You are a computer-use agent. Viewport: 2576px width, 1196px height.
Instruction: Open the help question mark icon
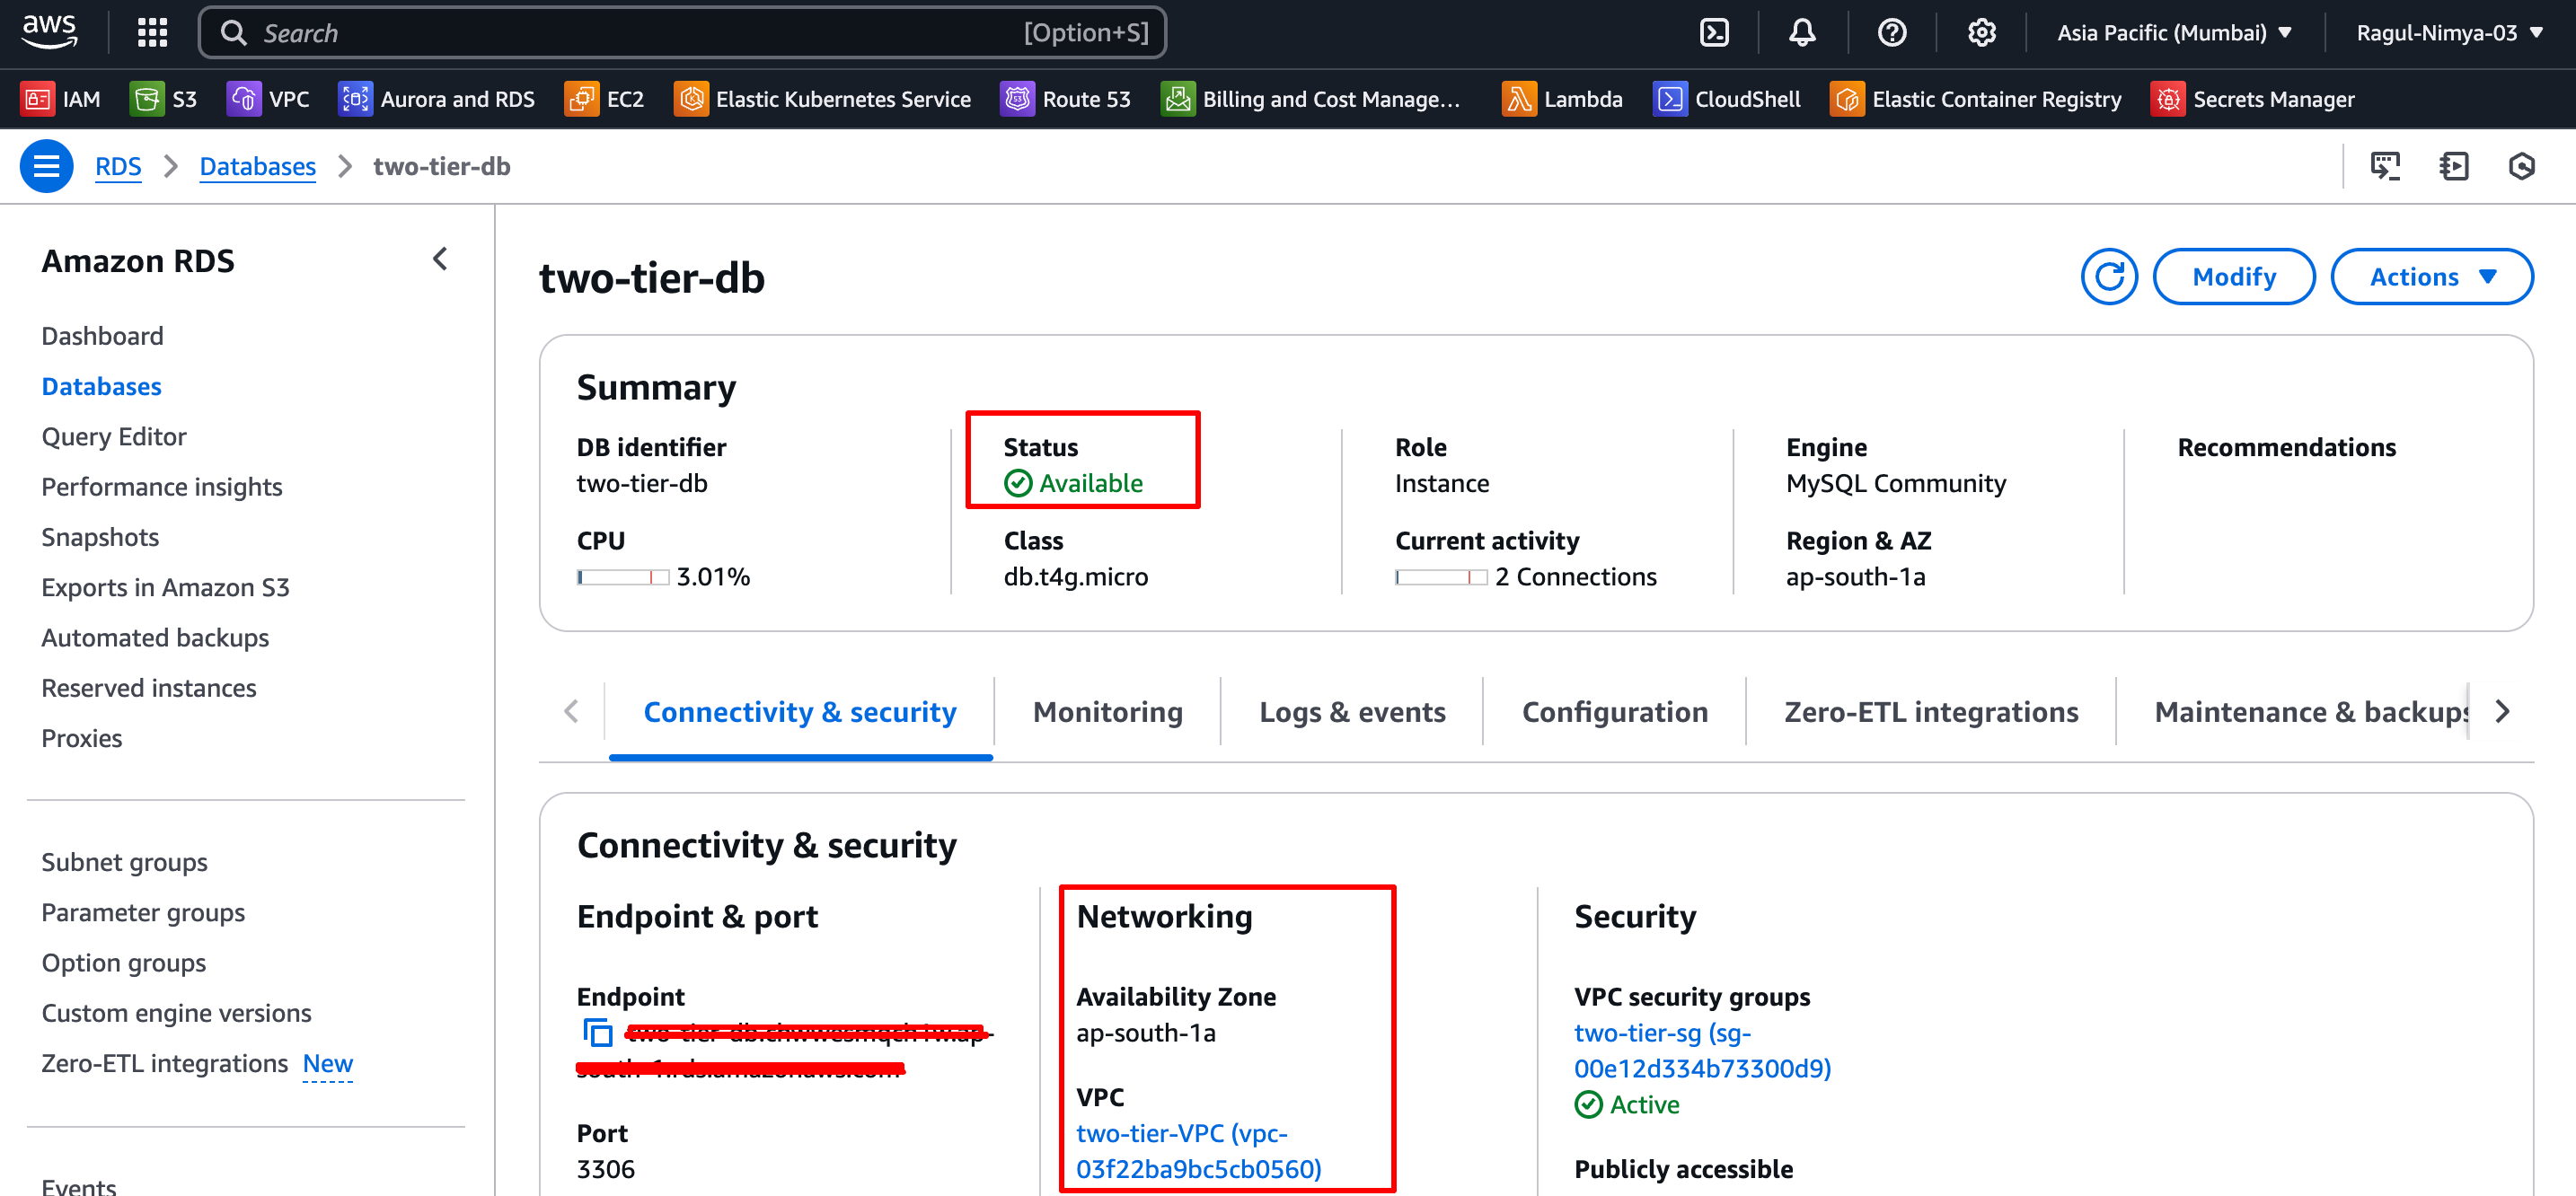pos(1891,33)
